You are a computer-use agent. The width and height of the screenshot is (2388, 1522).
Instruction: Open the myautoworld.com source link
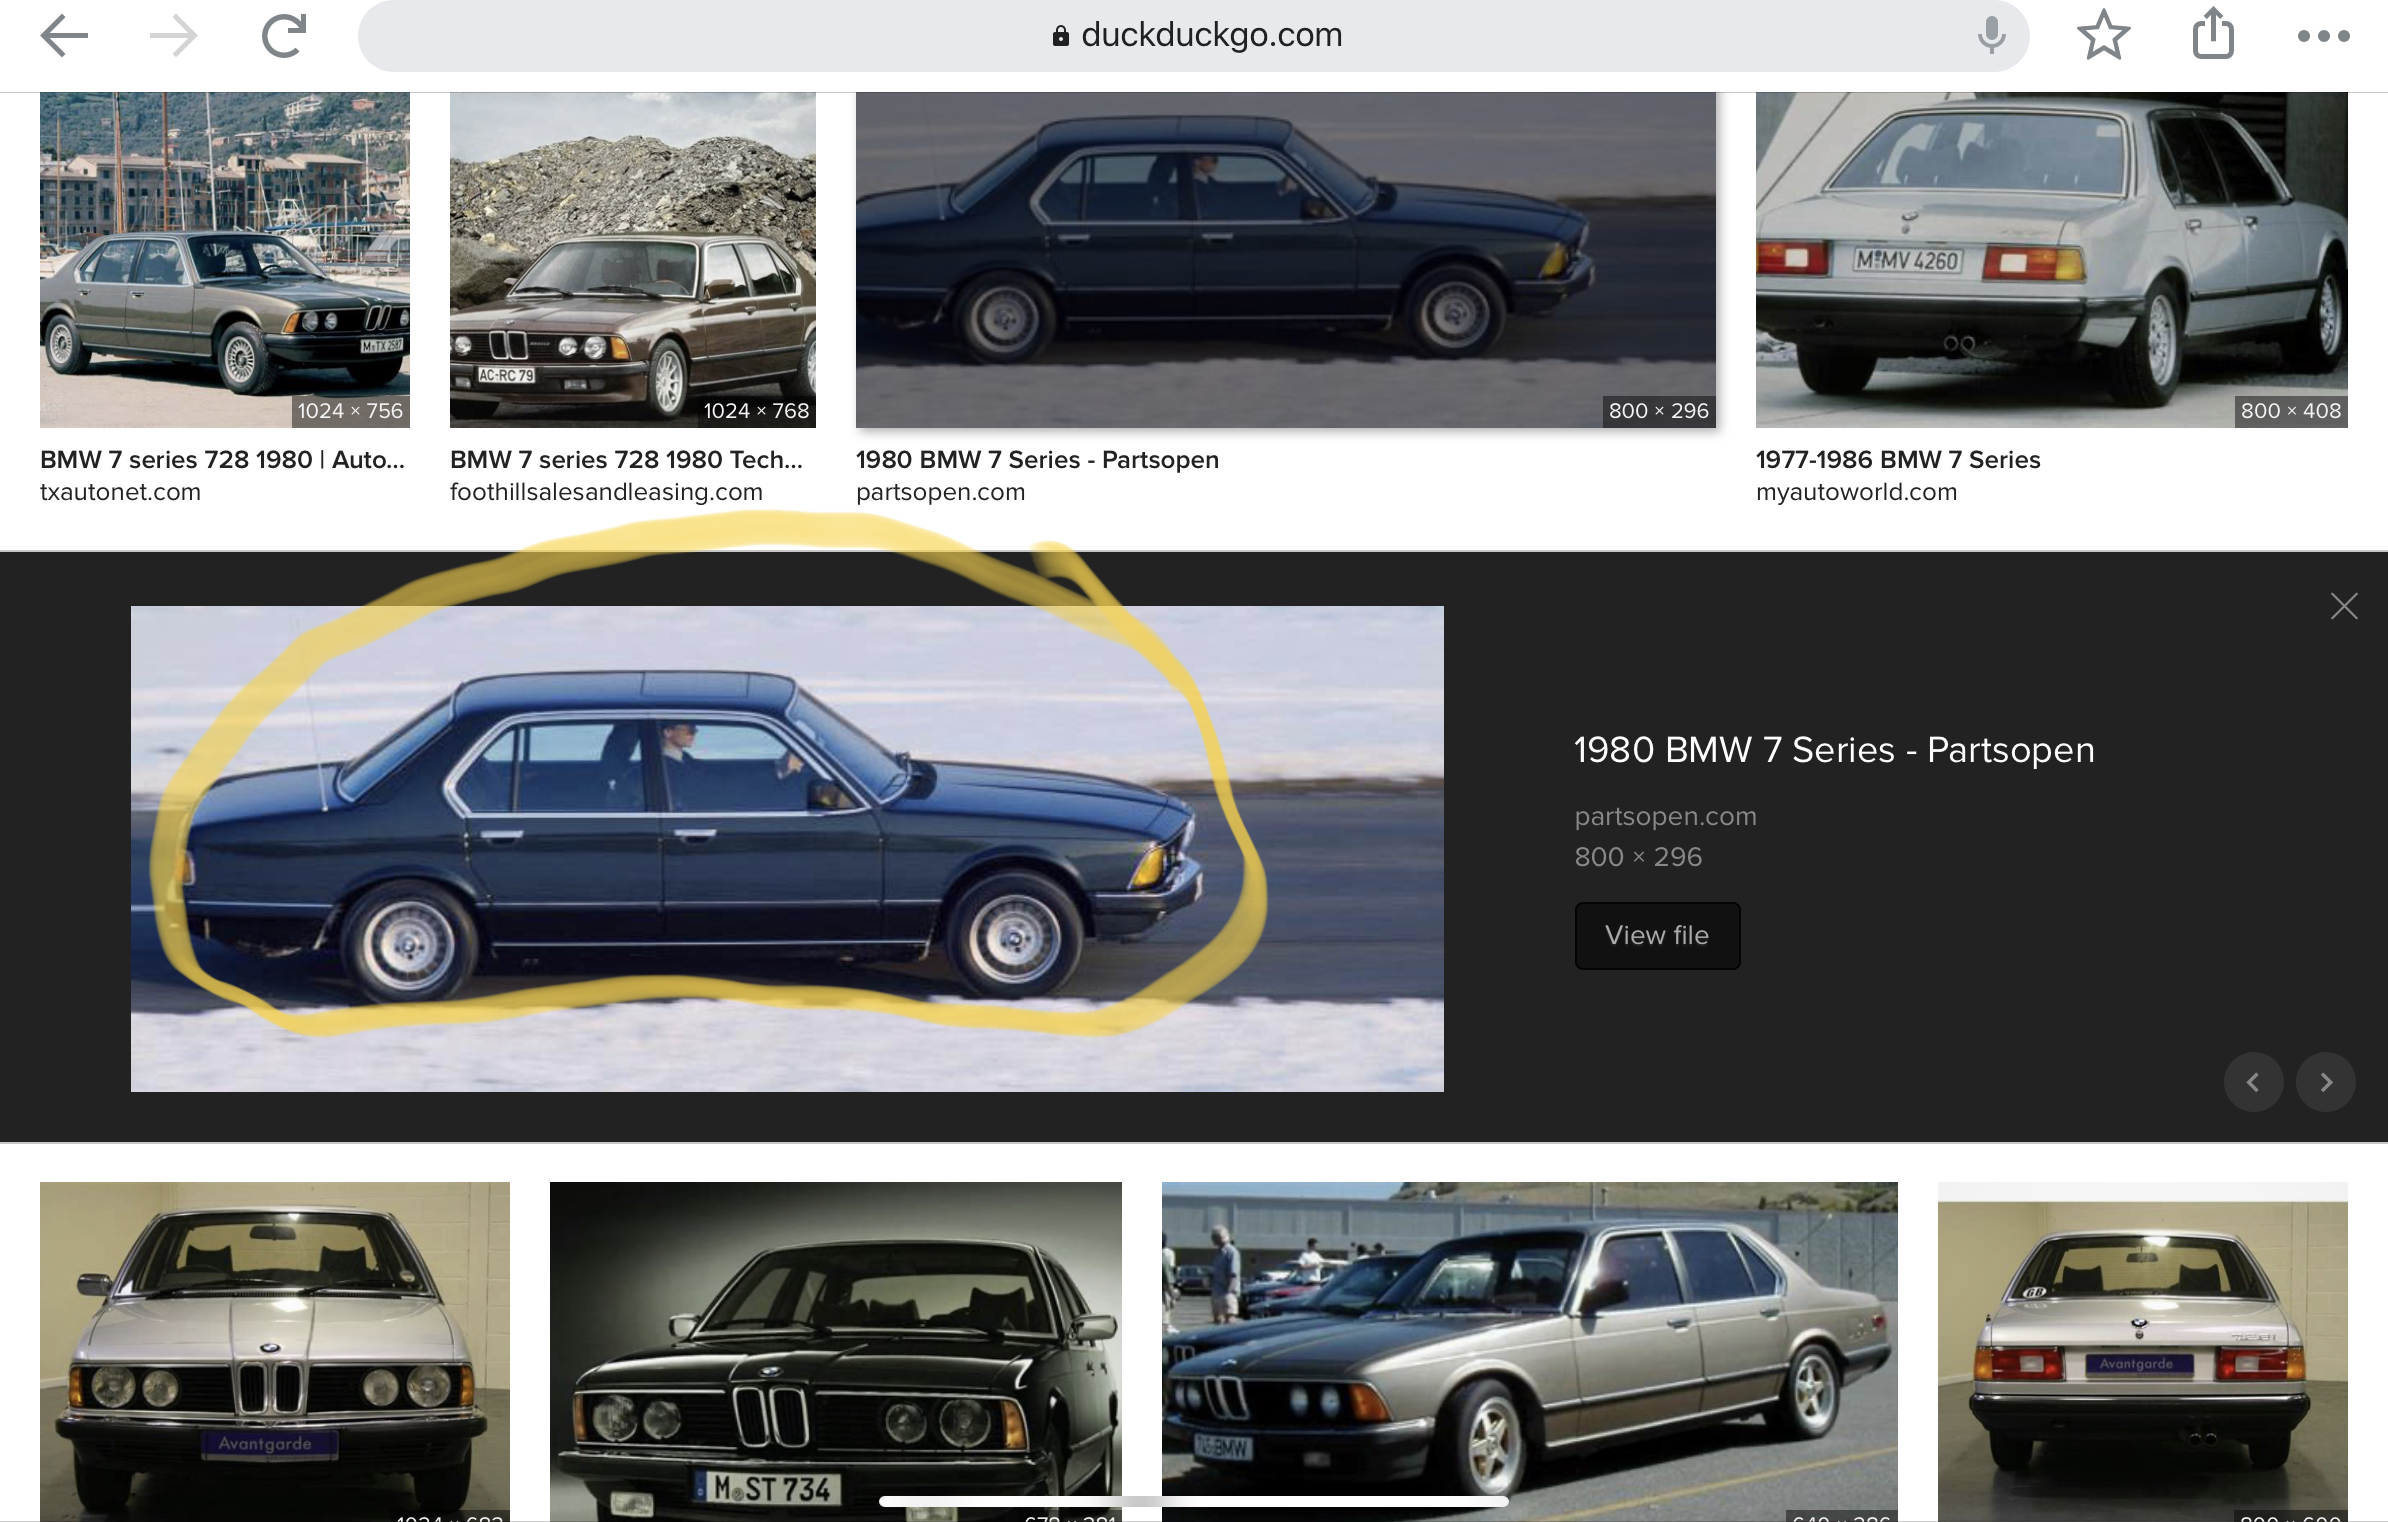[x=1856, y=492]
